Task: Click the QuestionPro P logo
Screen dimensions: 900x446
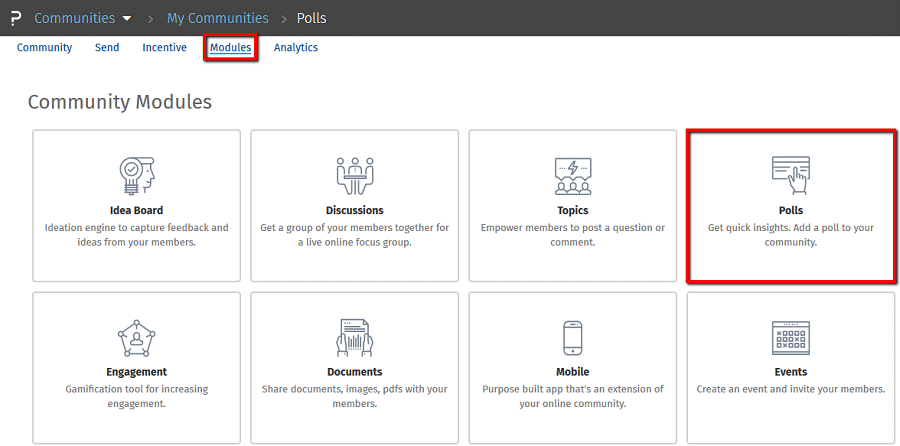Action: pos(16,18)
